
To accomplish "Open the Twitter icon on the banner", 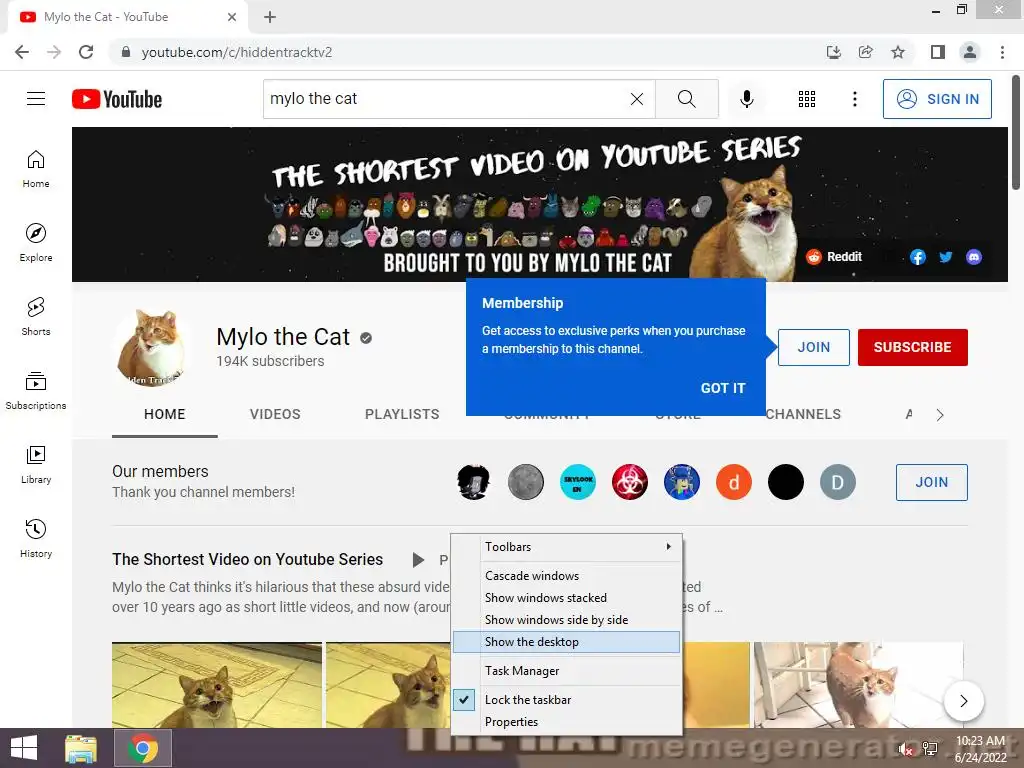I will (946, 257).
